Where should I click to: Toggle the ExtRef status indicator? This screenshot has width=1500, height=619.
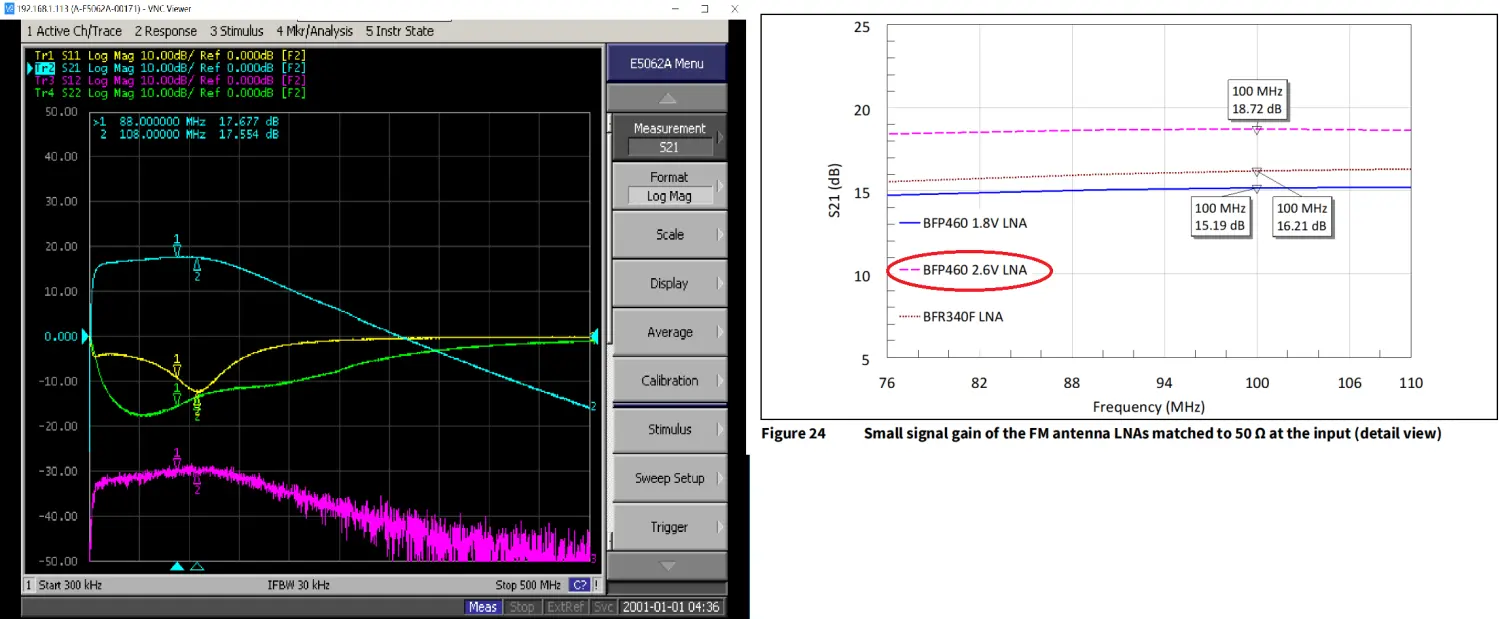click(565, 607)
